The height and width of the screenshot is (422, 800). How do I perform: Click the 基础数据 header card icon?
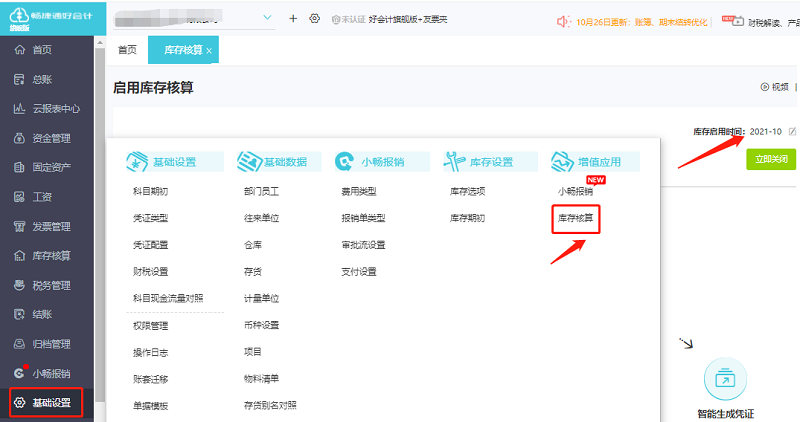pyautogui.click(x=249, y=162)
